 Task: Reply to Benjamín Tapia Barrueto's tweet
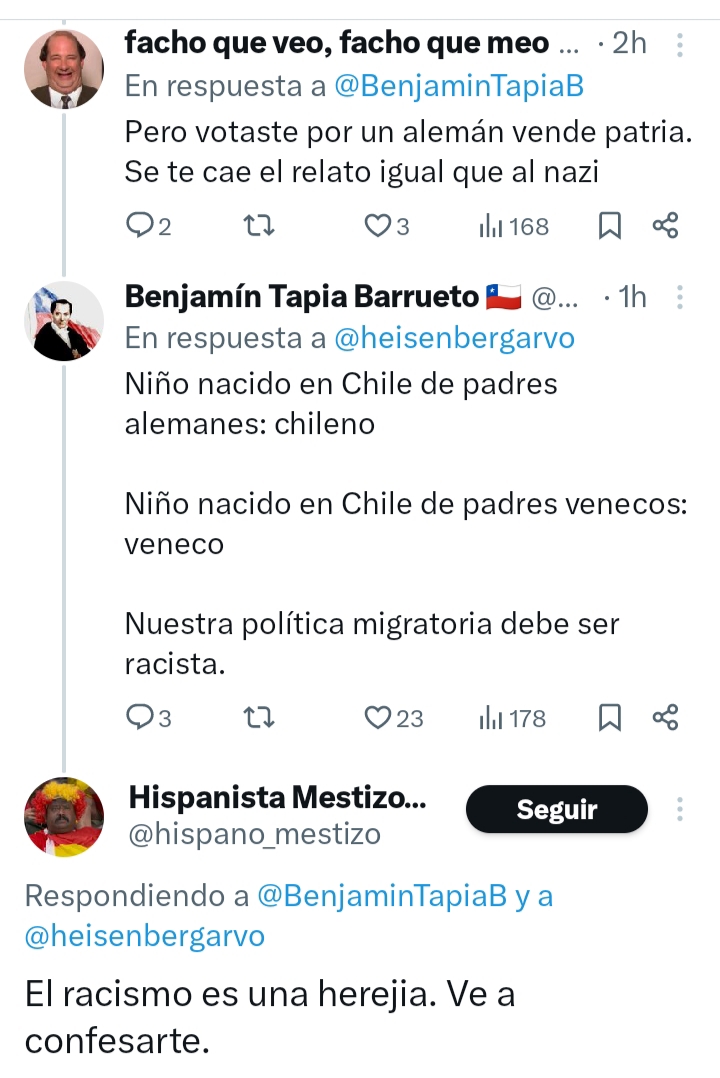point(139,717)
